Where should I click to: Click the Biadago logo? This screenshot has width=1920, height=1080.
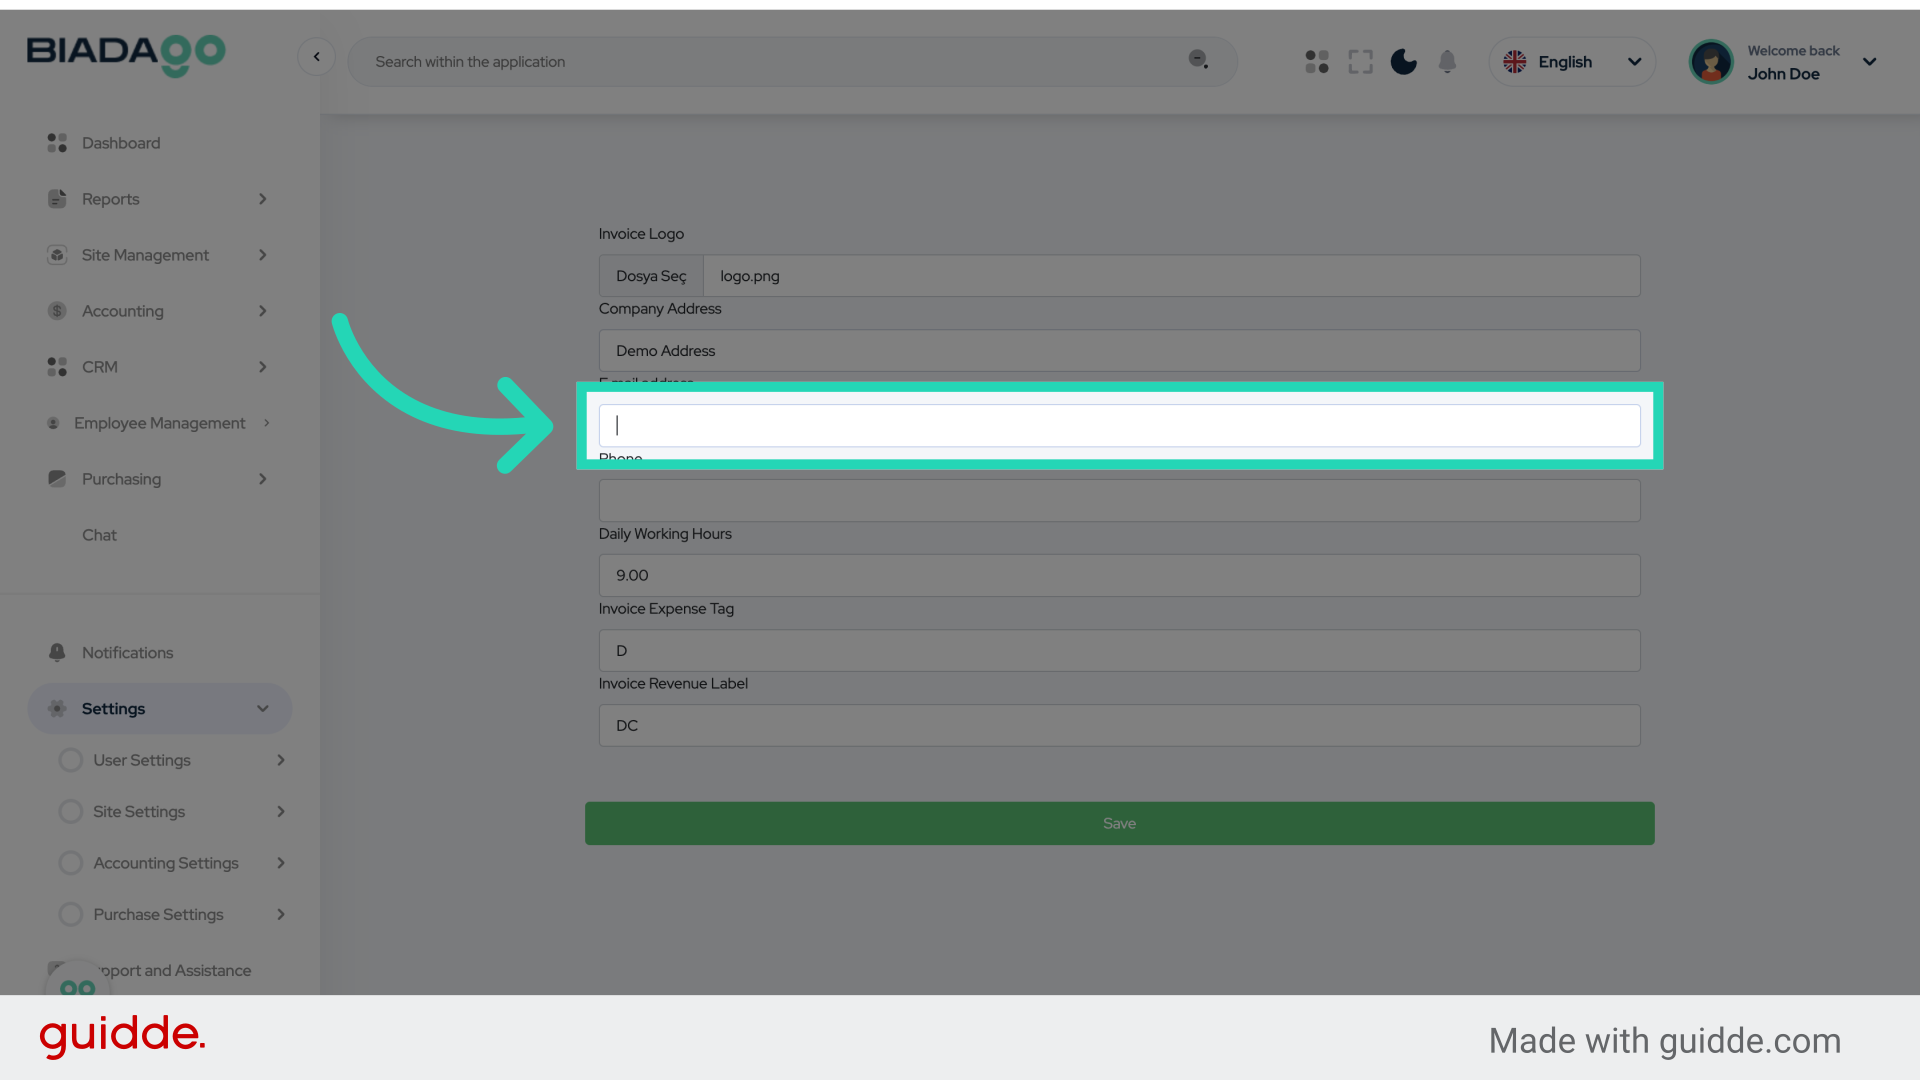[126, 54]
